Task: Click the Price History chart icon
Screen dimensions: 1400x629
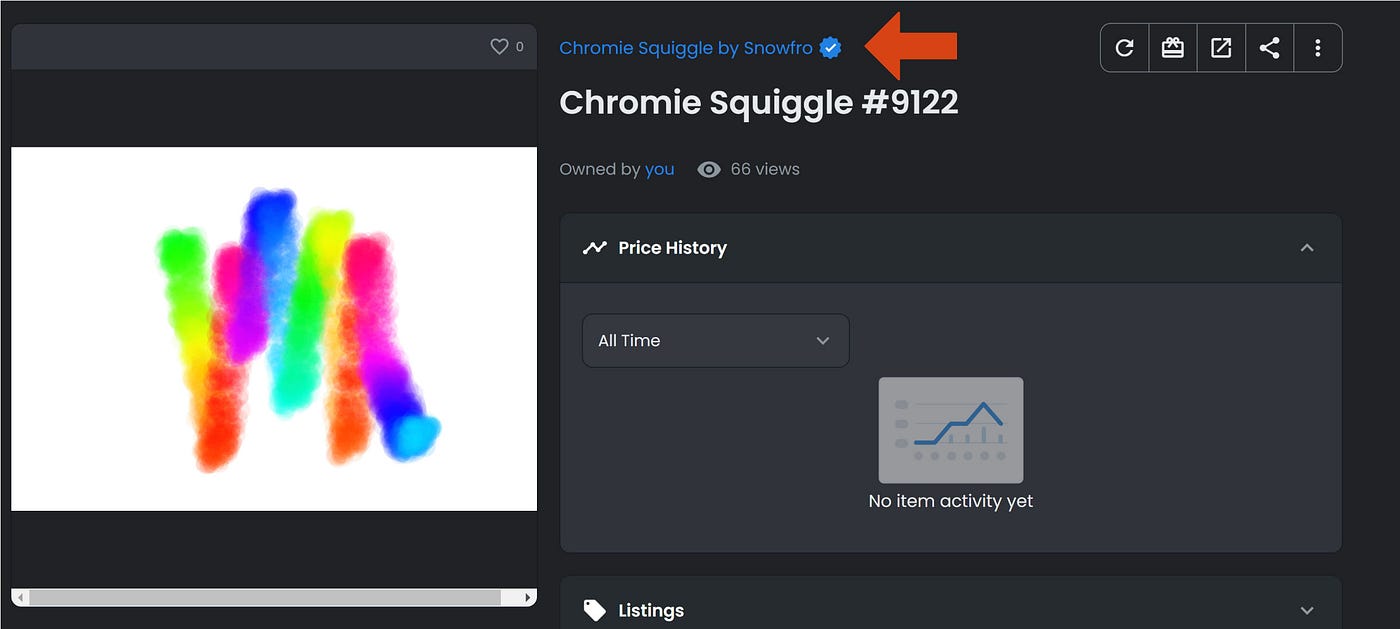Action: tap(595, 247)
